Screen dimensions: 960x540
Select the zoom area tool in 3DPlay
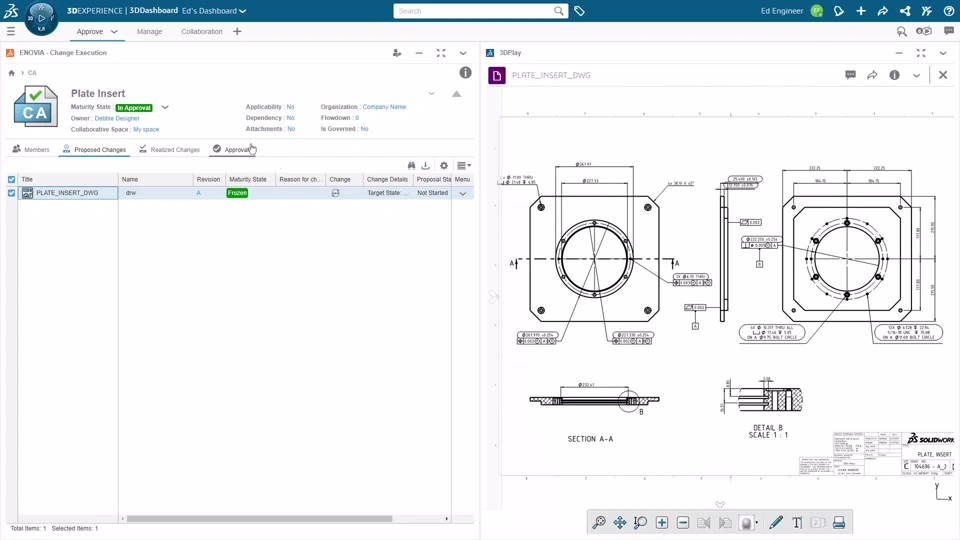coord(640,522)
